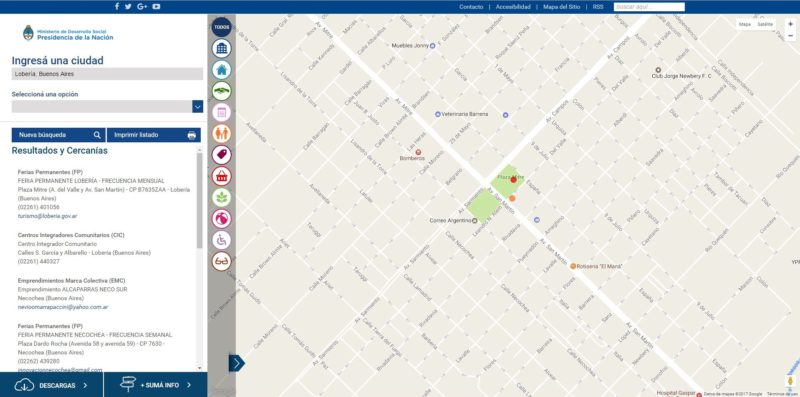Filter by the beach ball icon
The image size is (800, 397).
pos(221,218)
